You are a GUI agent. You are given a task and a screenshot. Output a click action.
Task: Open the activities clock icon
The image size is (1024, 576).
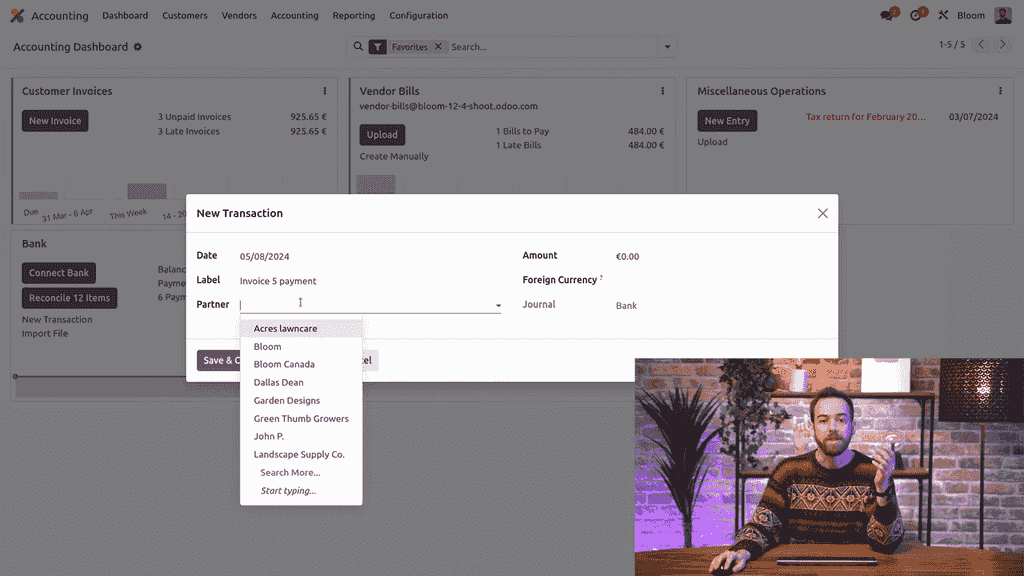(915, 16)
